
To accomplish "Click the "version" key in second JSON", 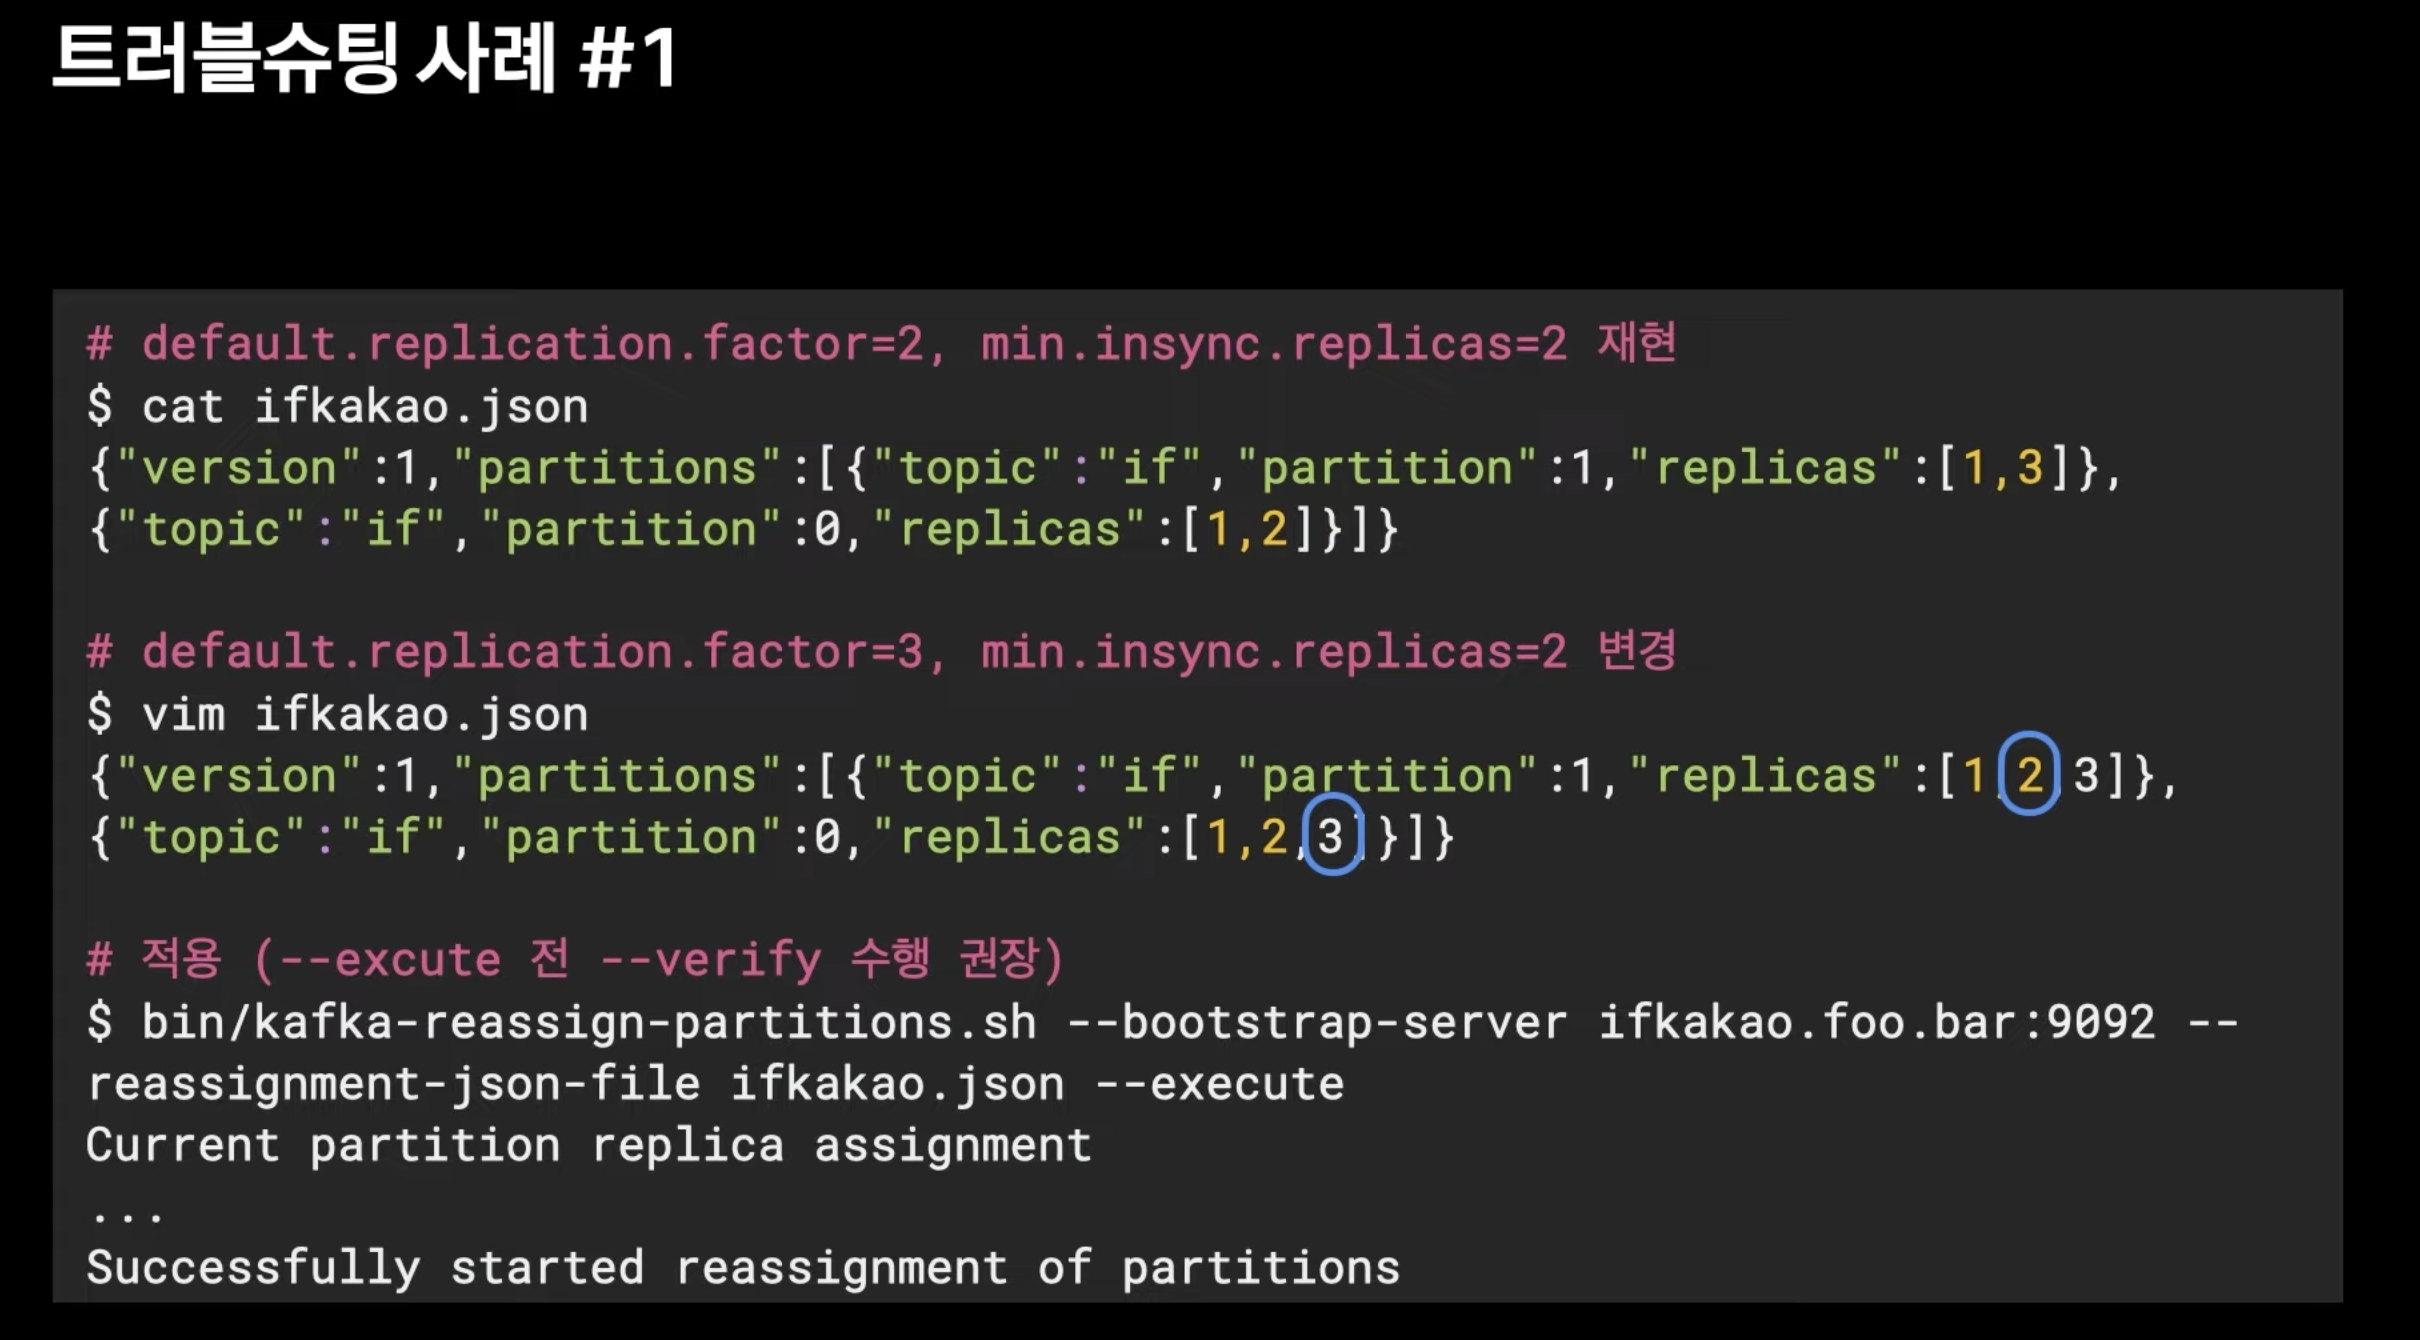I will point(238,776).
